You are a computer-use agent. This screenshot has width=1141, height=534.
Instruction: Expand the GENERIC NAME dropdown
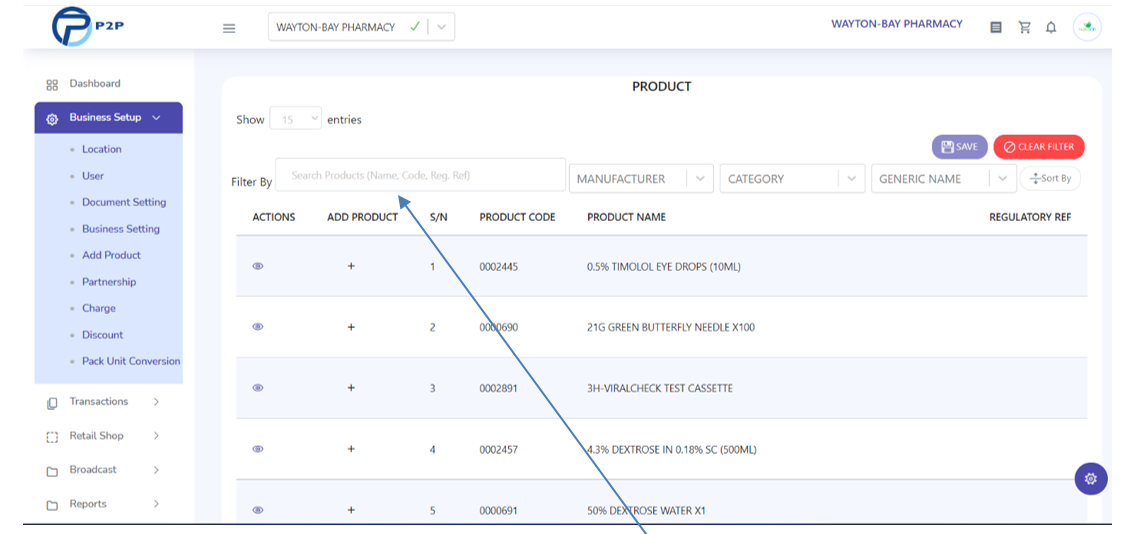click(944, 178)
